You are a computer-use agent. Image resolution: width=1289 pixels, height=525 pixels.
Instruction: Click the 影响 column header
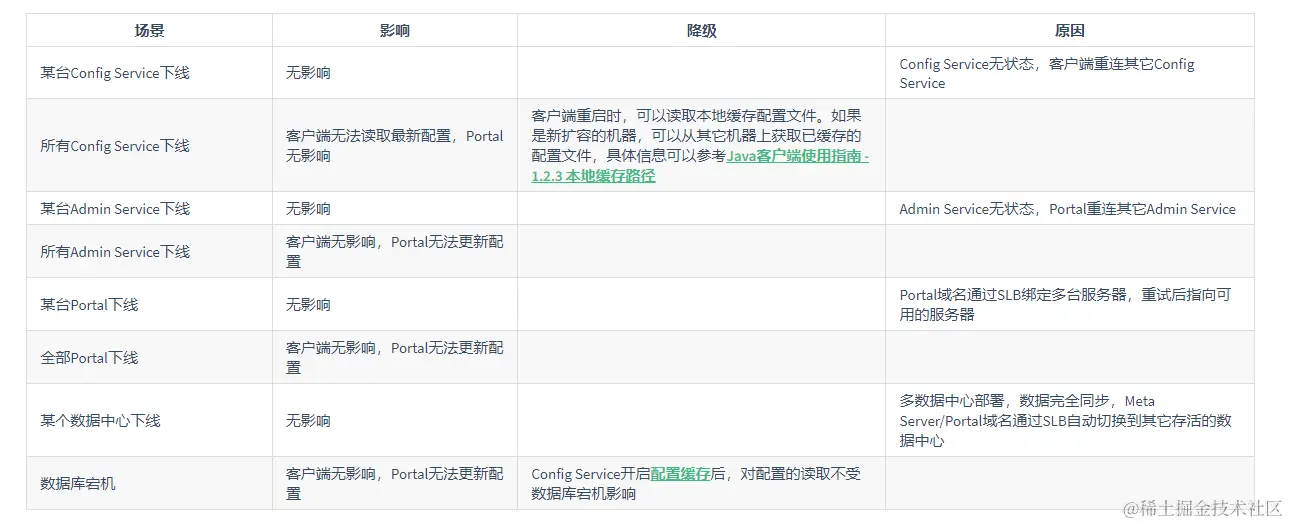click(x=395, y=31)
